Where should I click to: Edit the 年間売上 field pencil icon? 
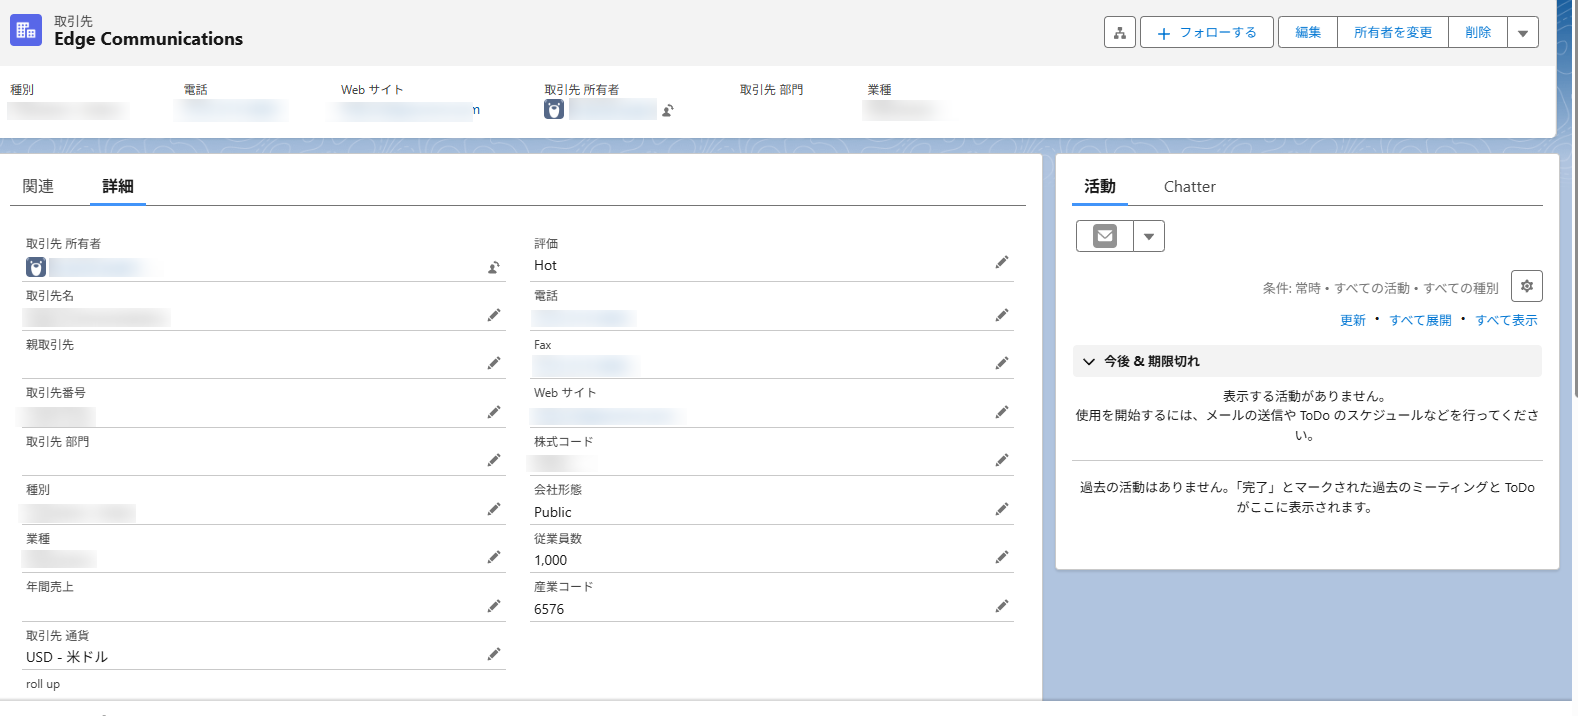coord(494,606)
